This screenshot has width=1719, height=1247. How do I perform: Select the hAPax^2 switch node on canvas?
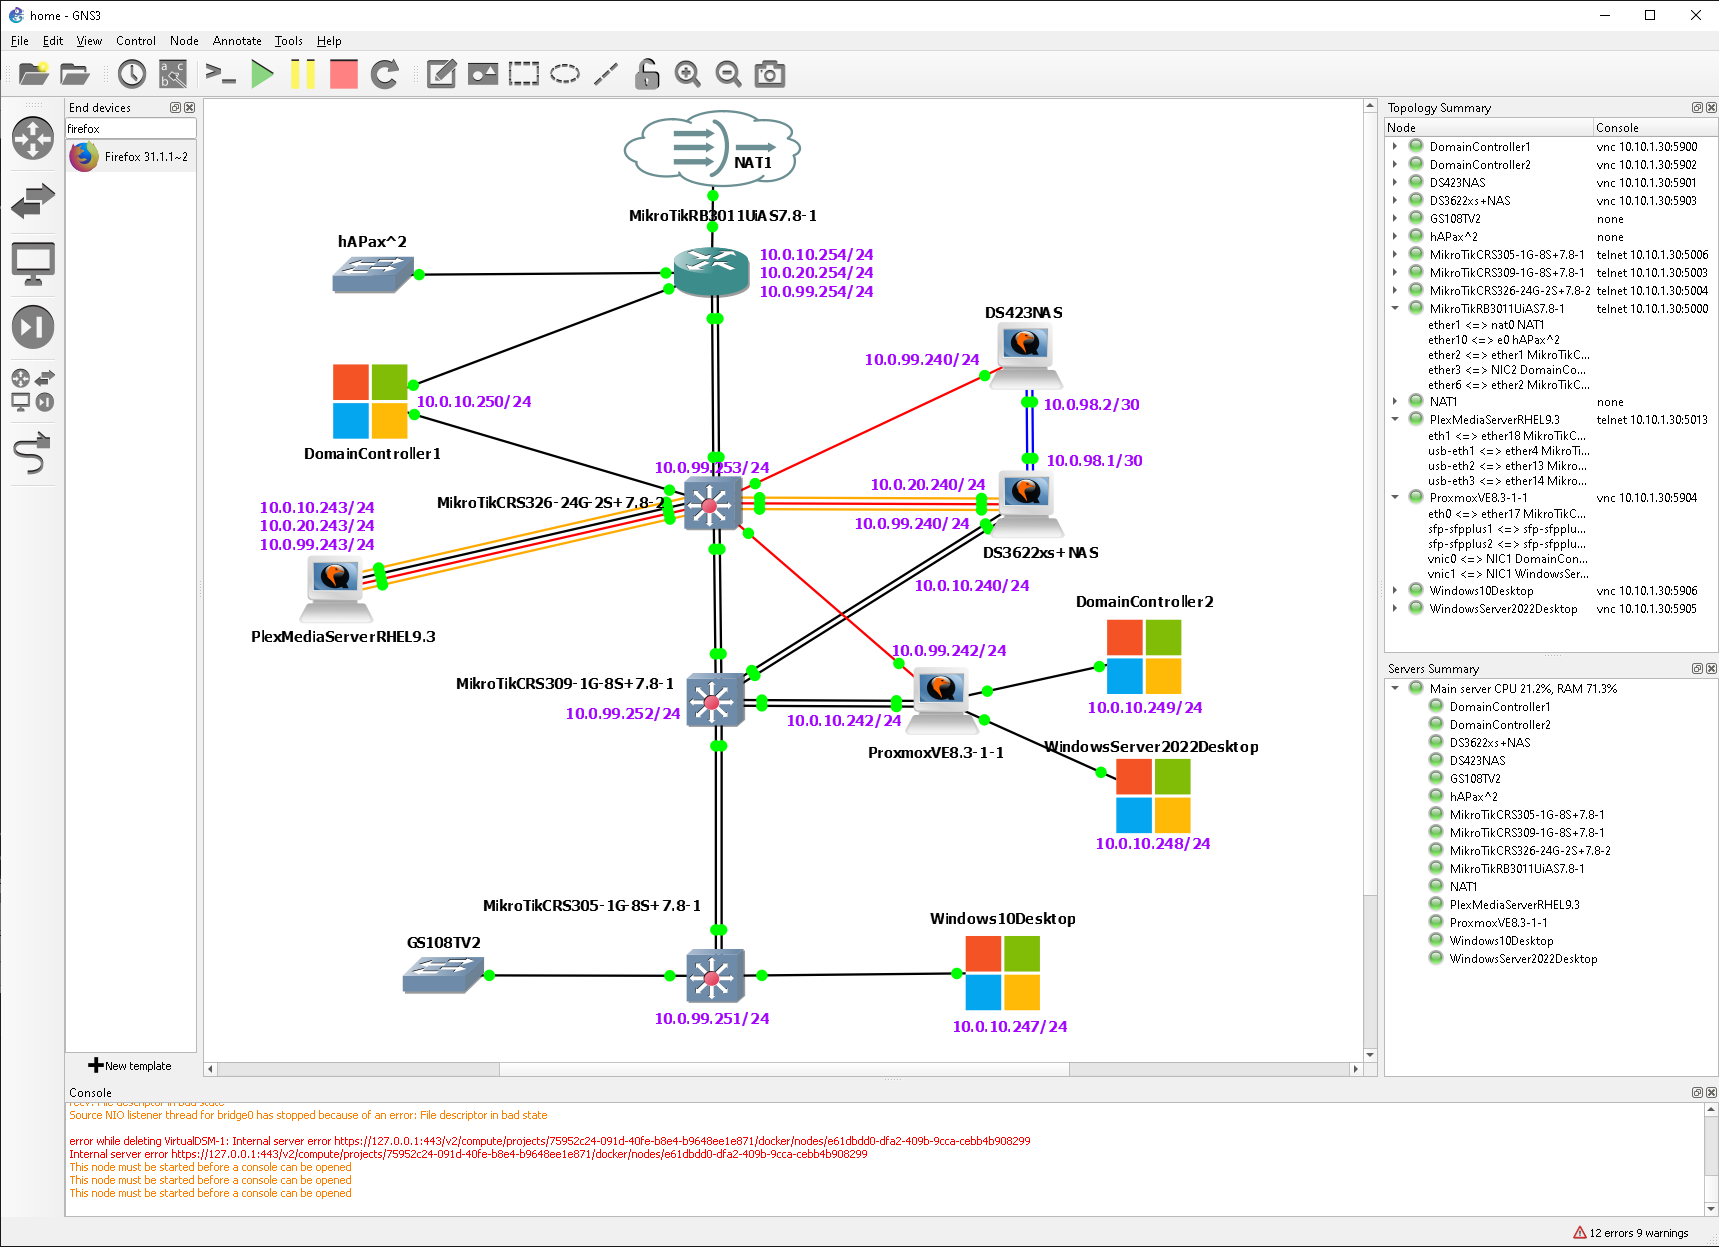(373, 274)
